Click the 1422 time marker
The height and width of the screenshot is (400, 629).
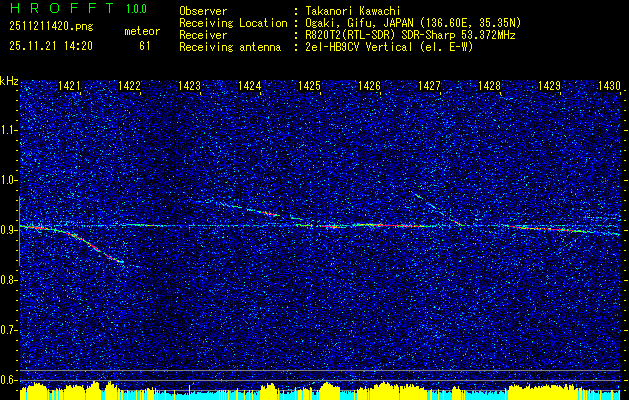tap(130, 85)
